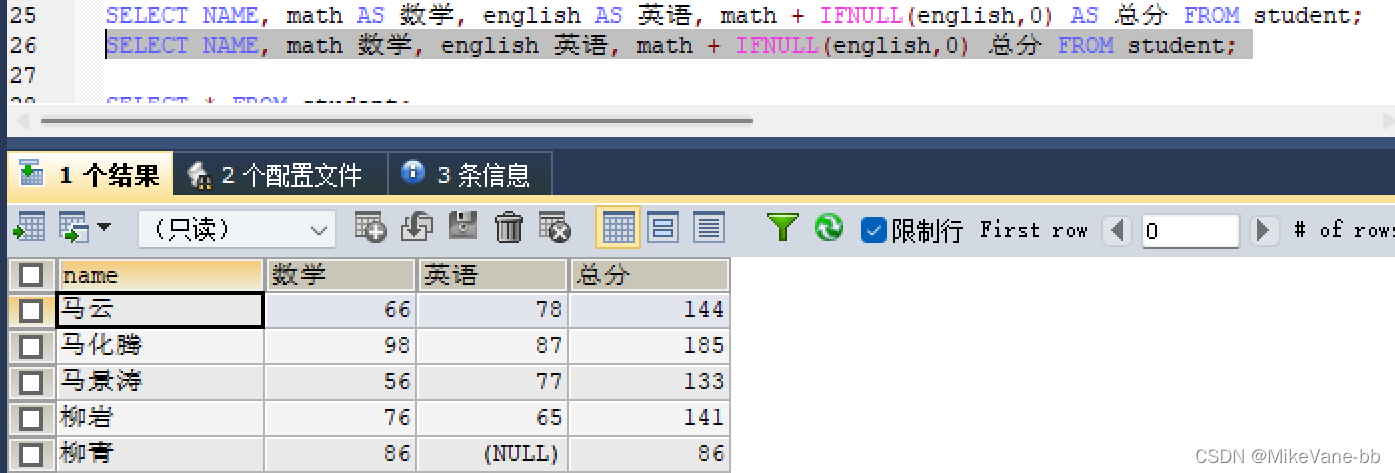Click the name column header

(x=160, y=275)
